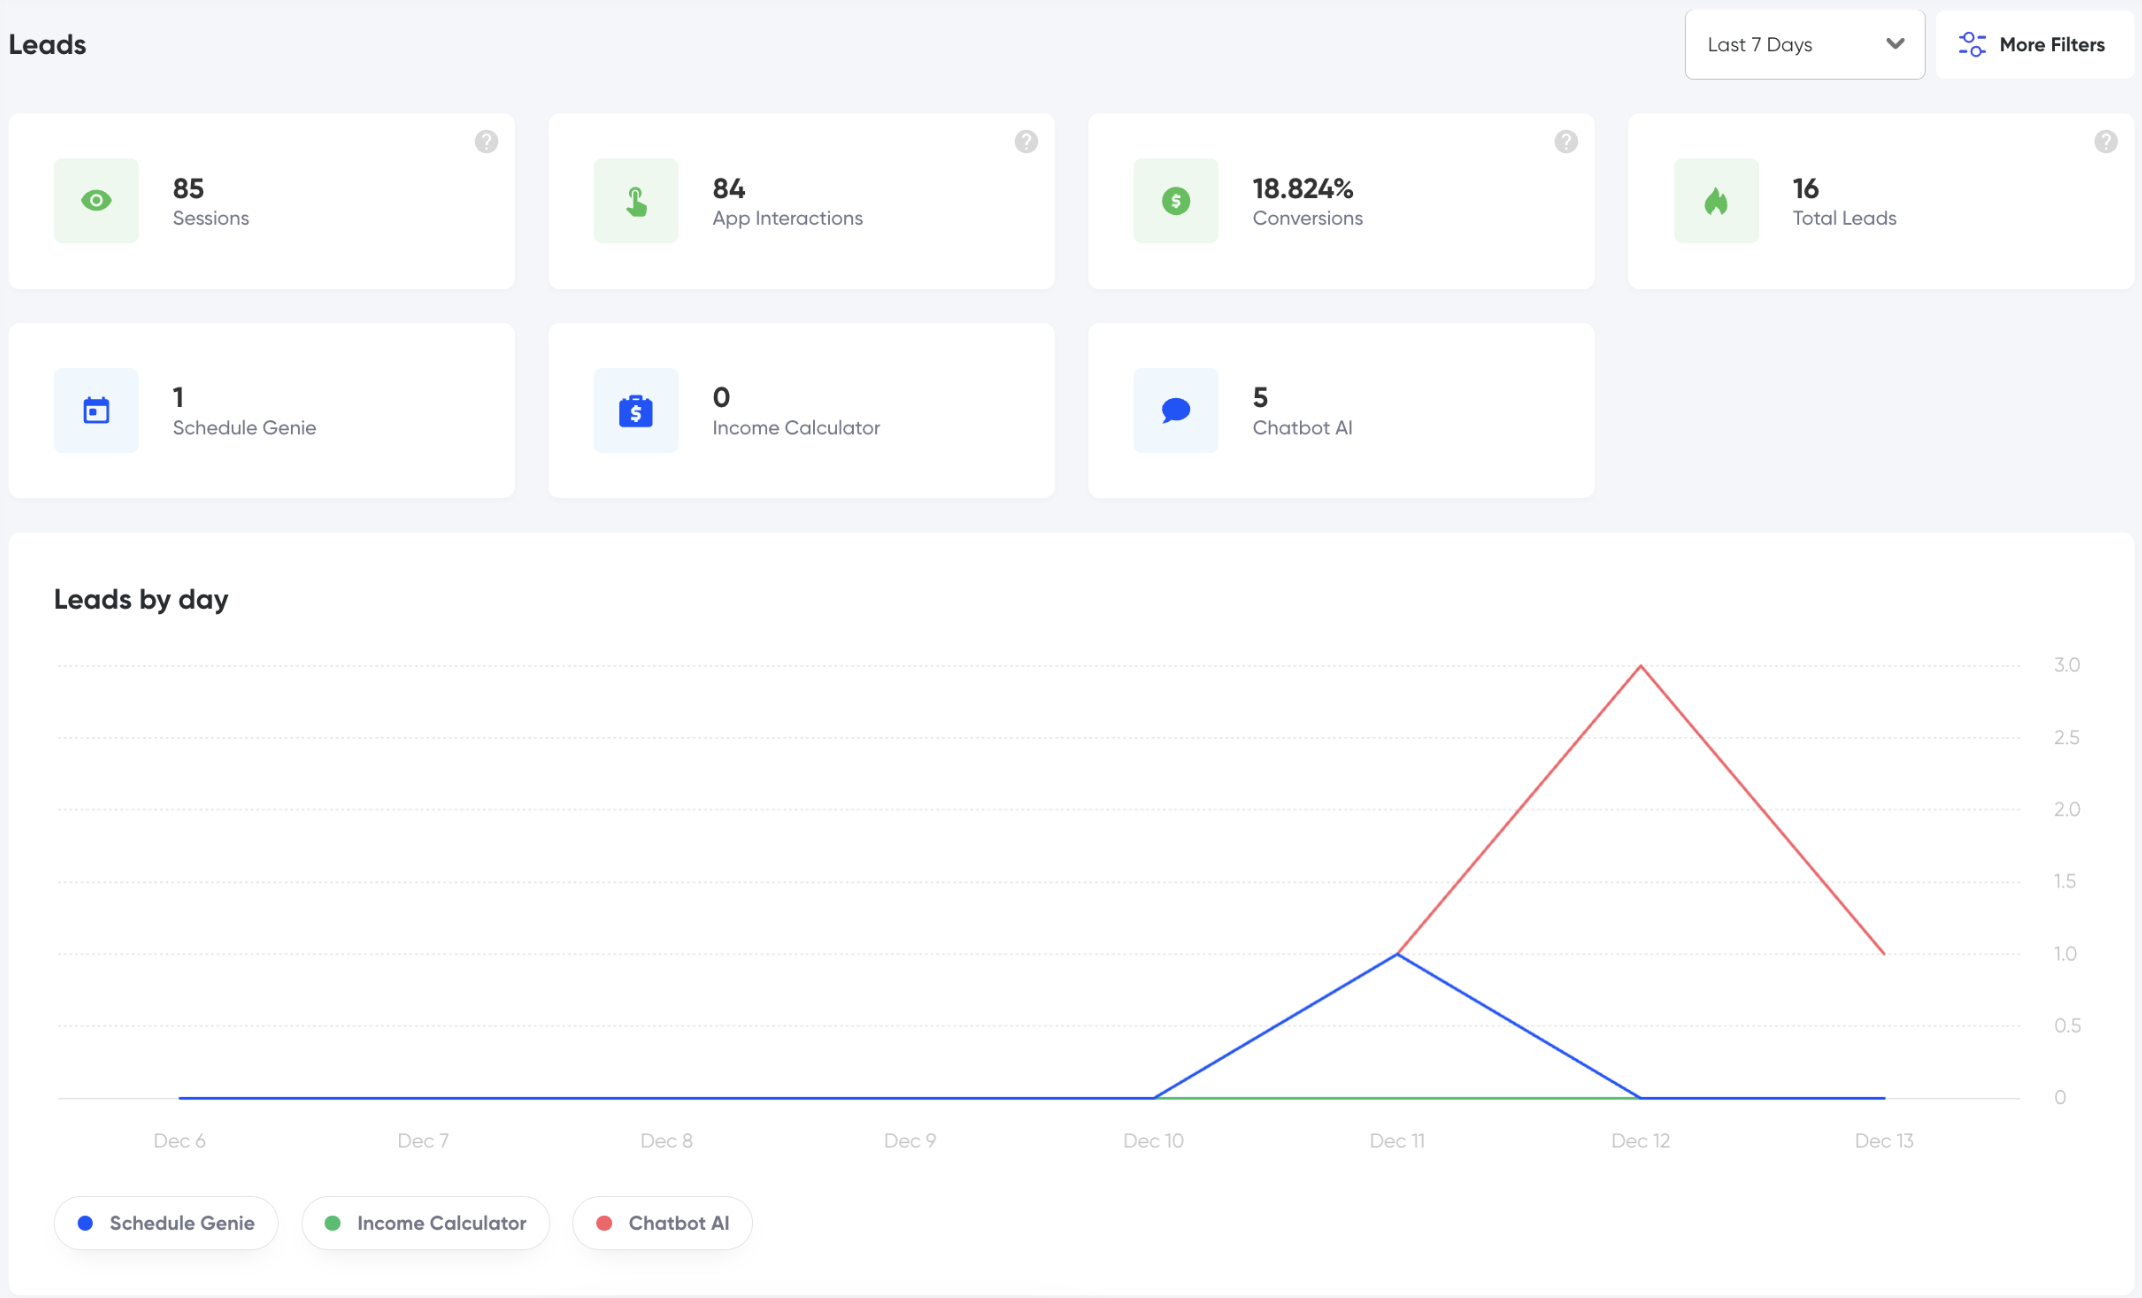The width and height of the screenshot is (2142, 1298).
Task: Open the Last 7 Days dropdown
Action: point(1803,45)
